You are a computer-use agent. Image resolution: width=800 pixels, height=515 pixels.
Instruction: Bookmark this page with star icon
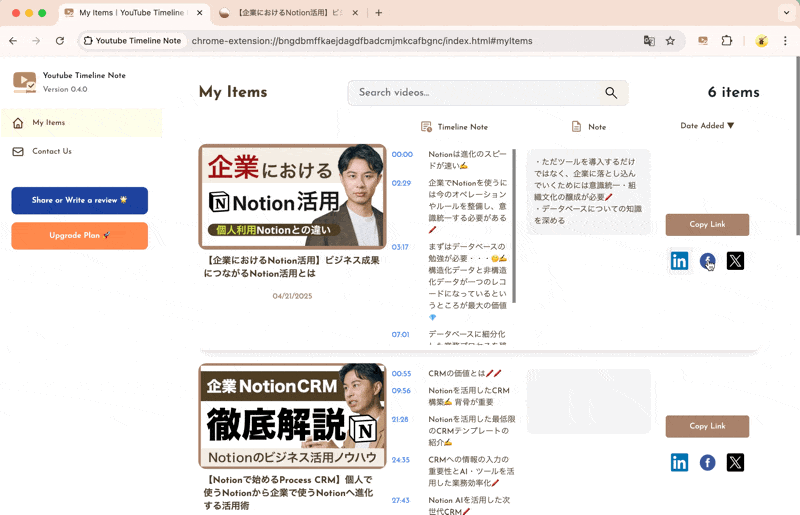(x=670, y=41)
